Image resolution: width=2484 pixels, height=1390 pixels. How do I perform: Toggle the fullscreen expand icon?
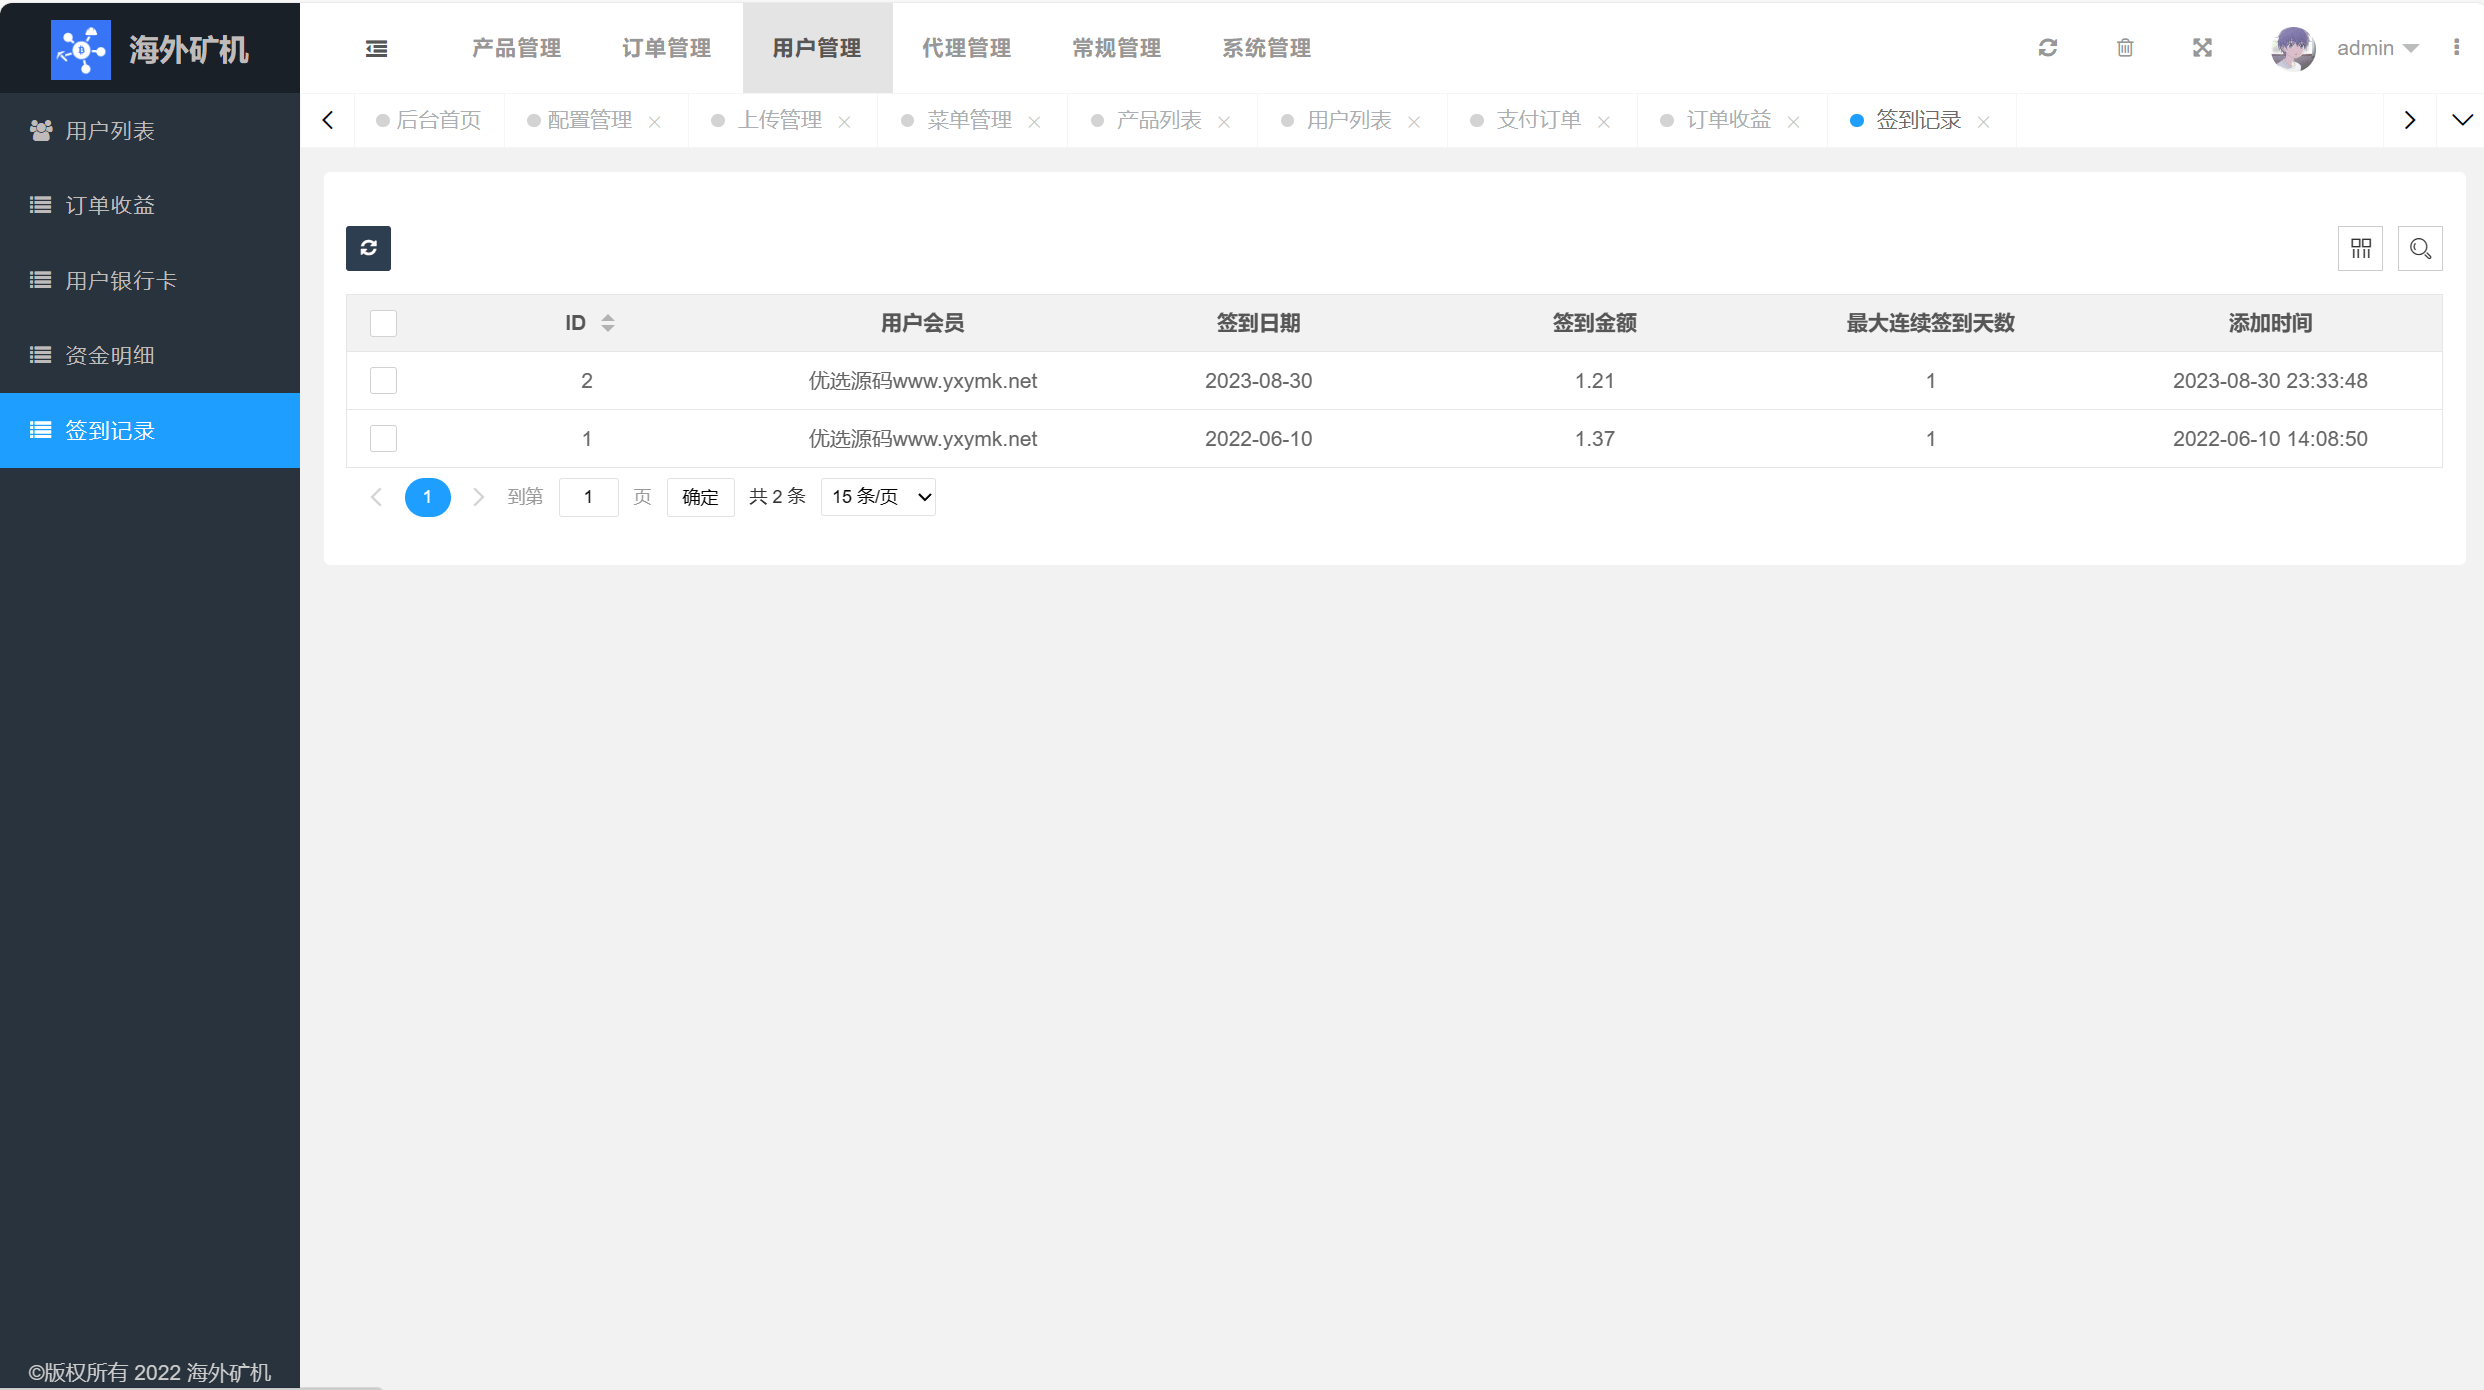2202,48
